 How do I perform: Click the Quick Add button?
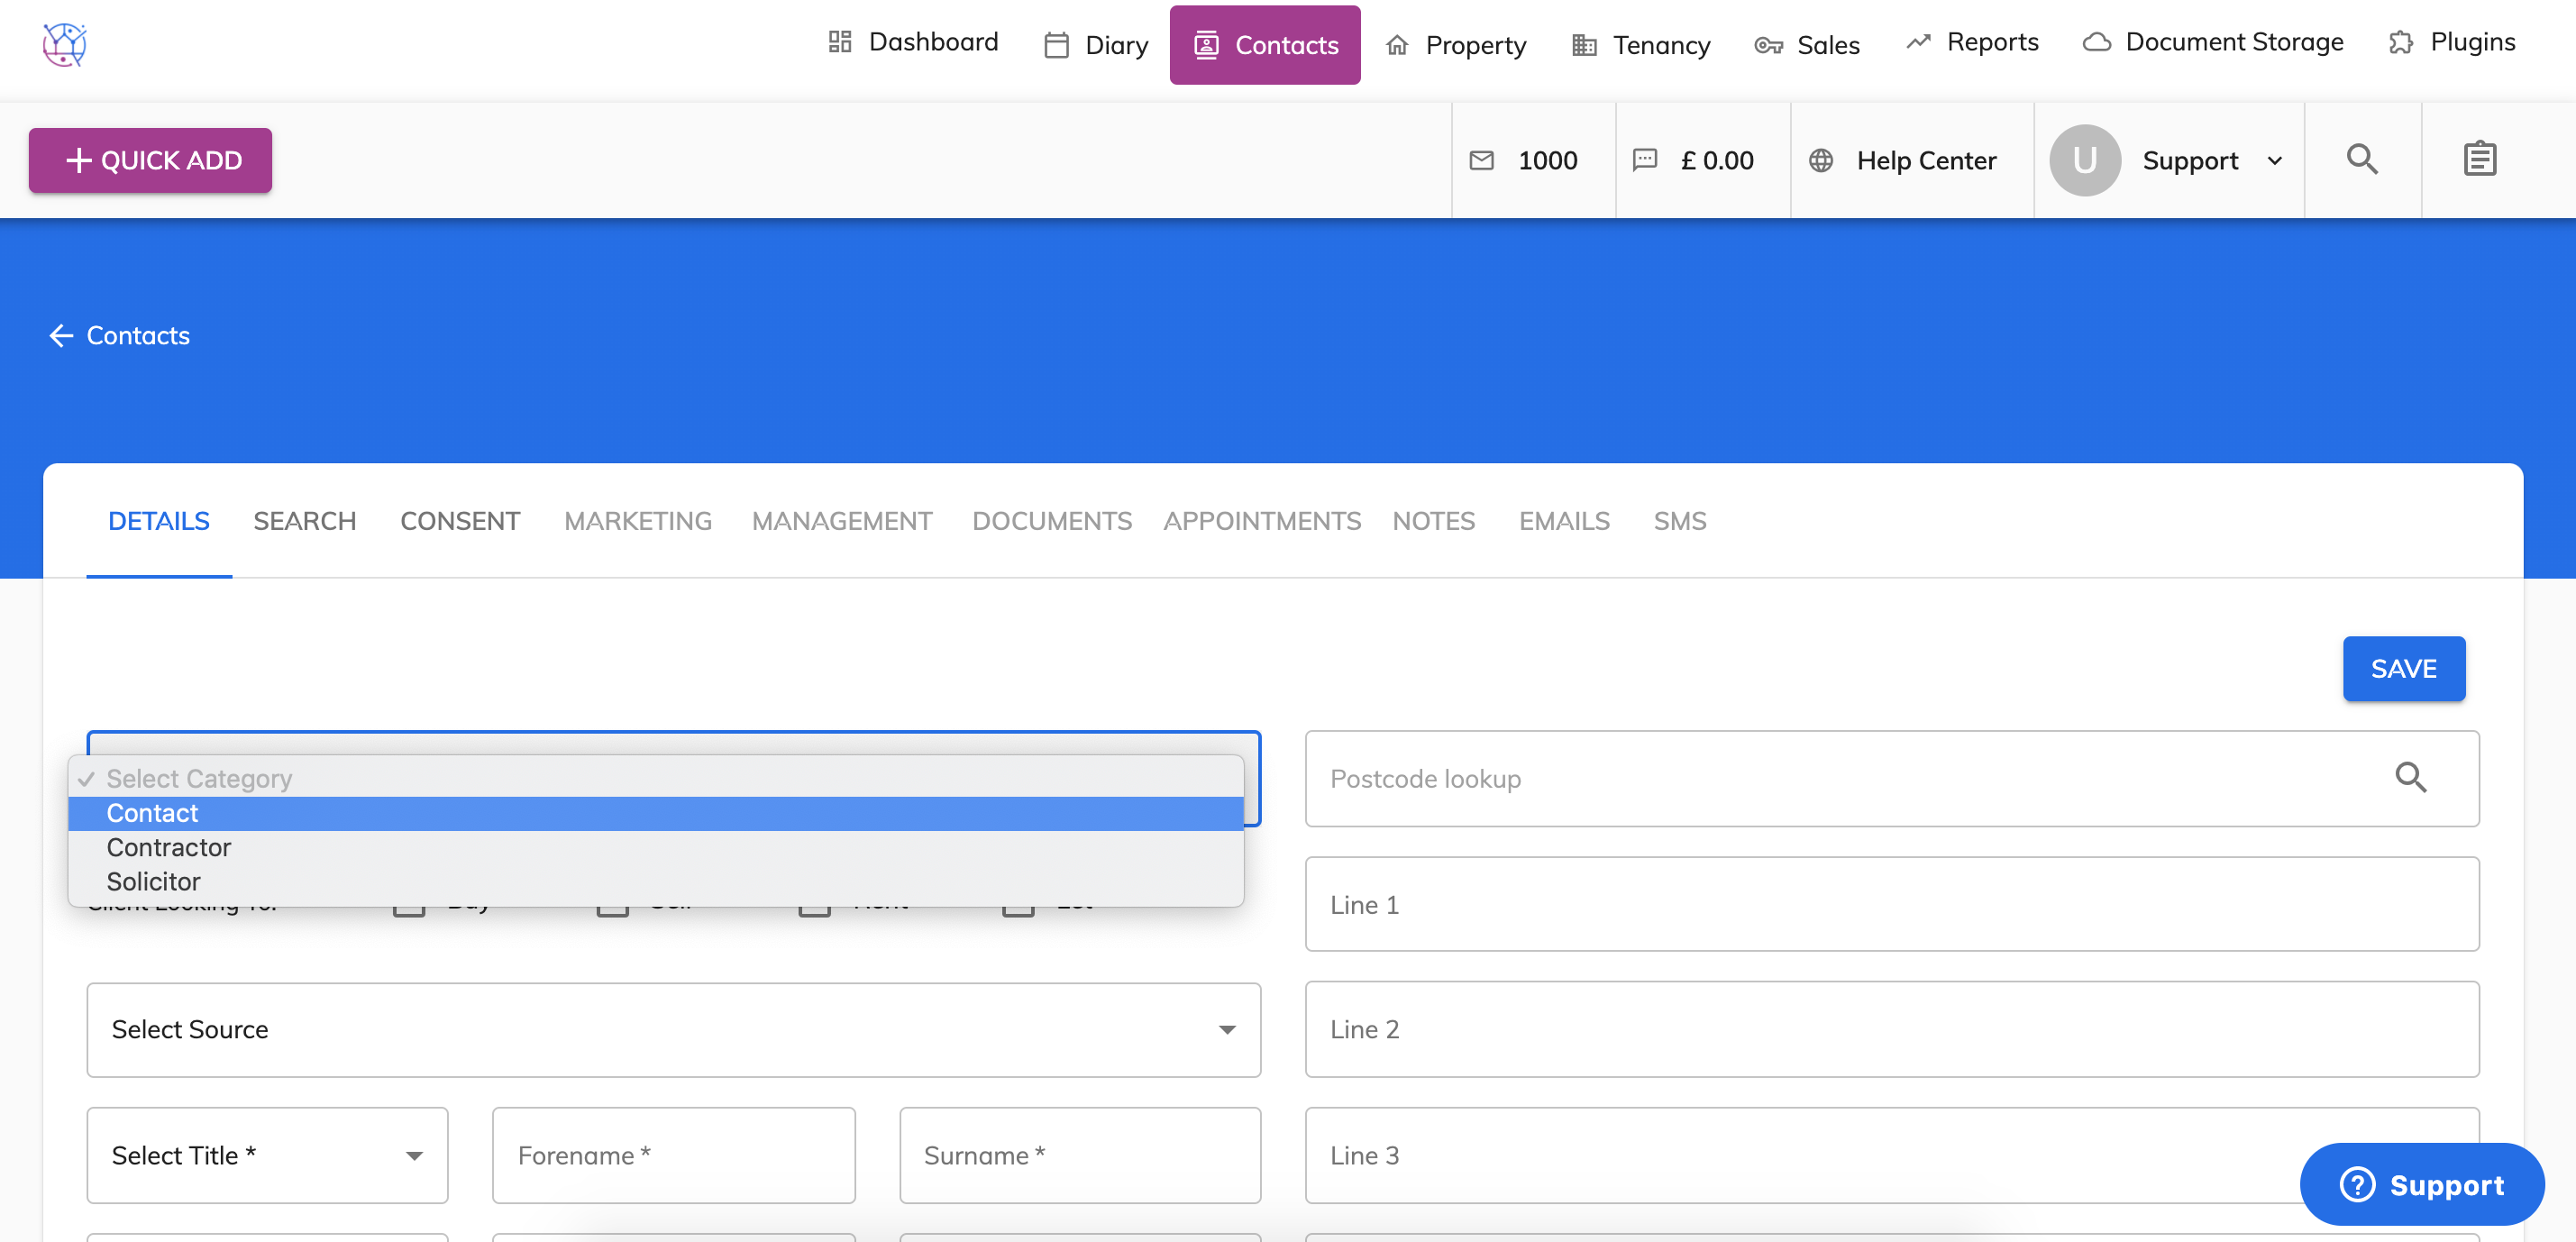(150, 160)
